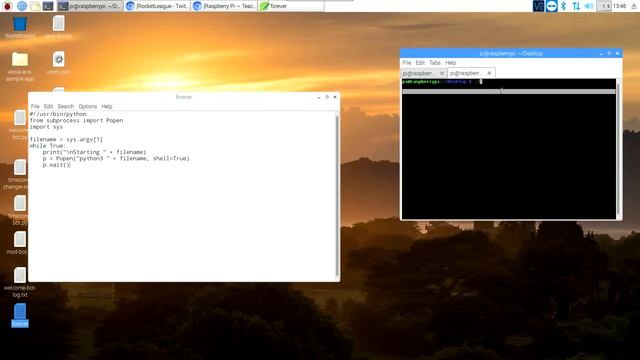Click the 'filename = sys.argv[1]' line

(66, 140)
